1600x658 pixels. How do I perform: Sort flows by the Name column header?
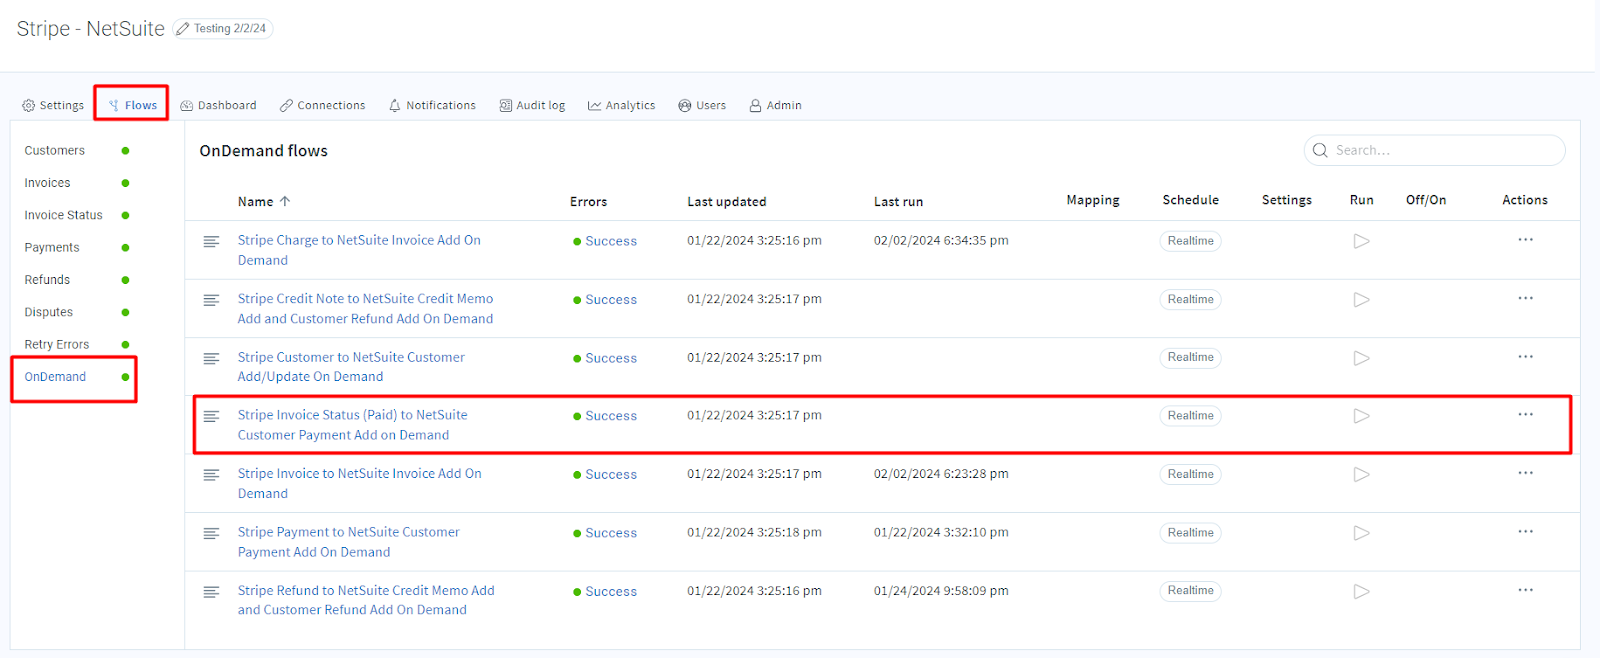pos(264,202)
